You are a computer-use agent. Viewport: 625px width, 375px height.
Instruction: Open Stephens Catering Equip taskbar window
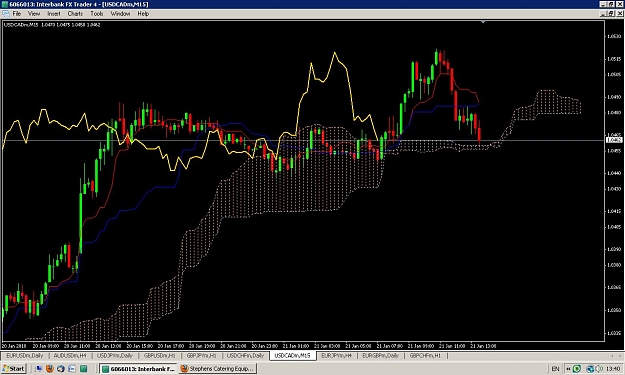218,369
